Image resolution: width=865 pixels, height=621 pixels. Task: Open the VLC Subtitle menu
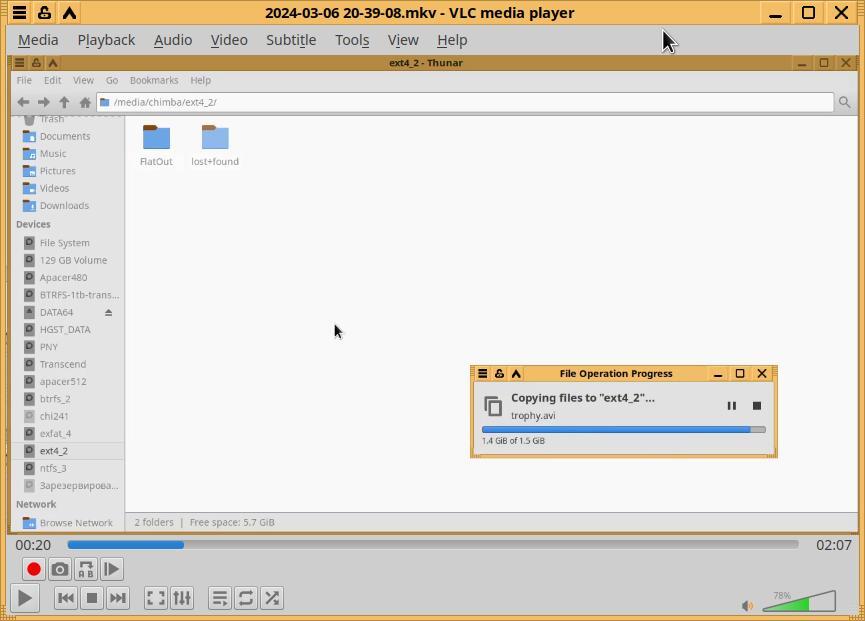291,40
